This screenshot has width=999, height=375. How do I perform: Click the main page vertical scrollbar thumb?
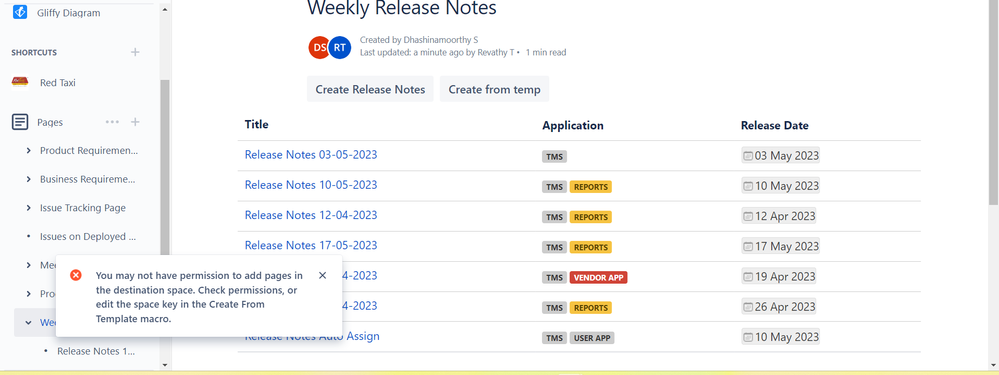tap(994, 102)
